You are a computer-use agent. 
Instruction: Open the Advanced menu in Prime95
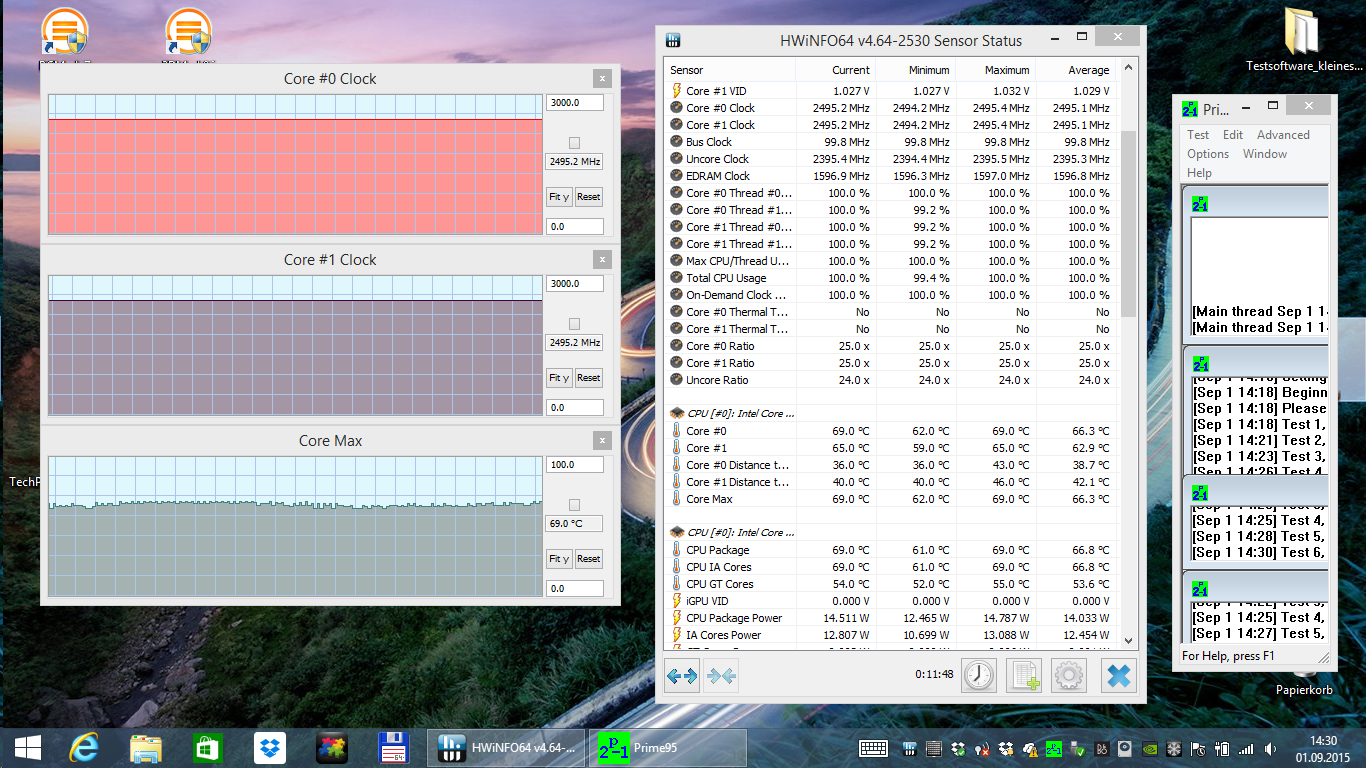pyautogui.click(x=1283, y=135)
